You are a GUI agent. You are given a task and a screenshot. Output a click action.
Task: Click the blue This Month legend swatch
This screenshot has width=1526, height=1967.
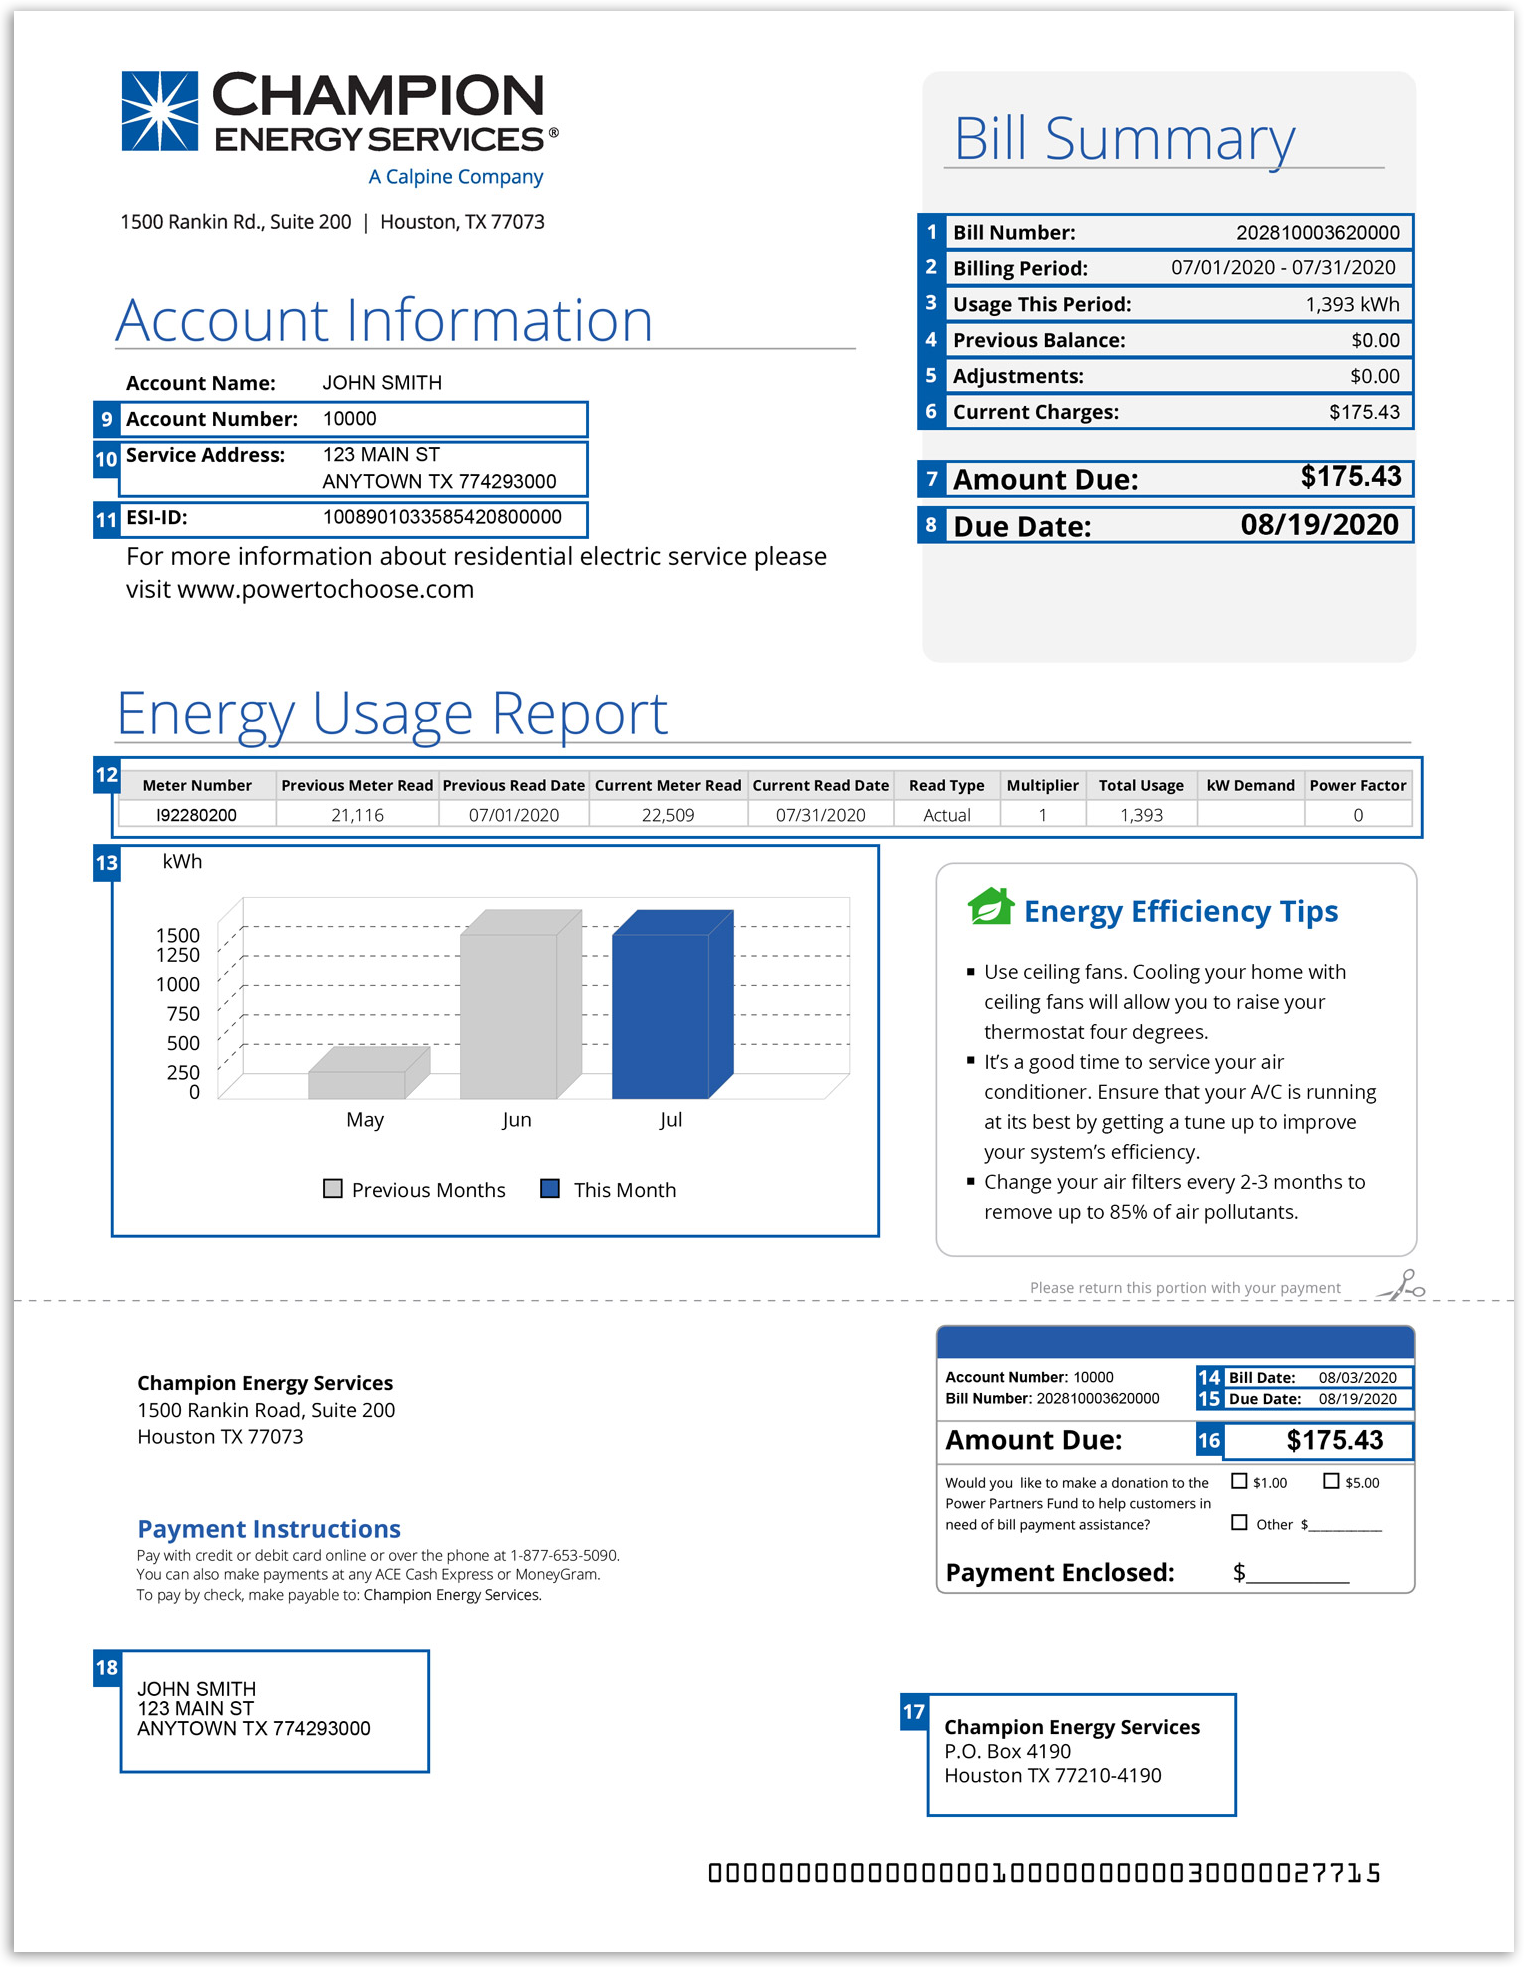coord(549,1188)
